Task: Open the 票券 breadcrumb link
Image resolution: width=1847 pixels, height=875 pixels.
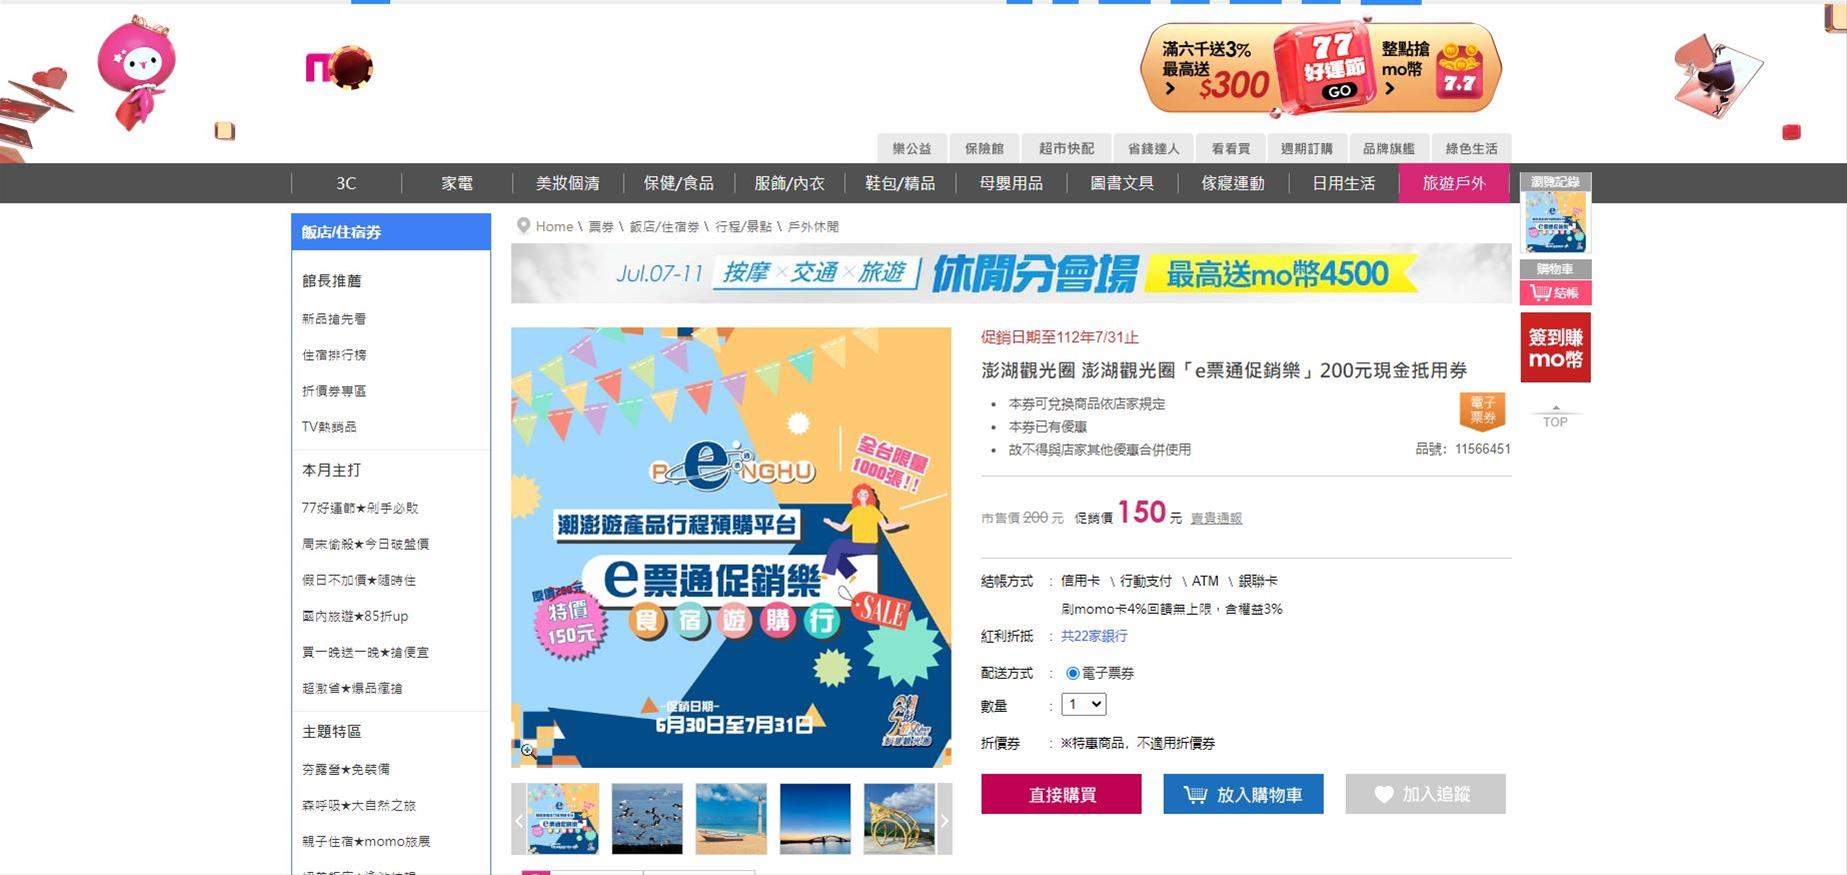Action: click(x=601, y=227)
